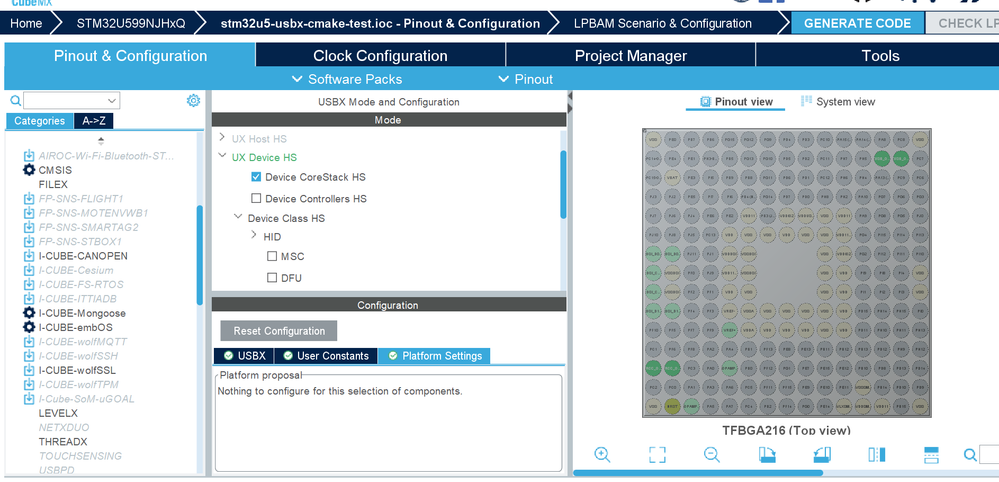Zoom out of the pinout view
The height and width of the screenshot is (482, 999).
(712, 454)
